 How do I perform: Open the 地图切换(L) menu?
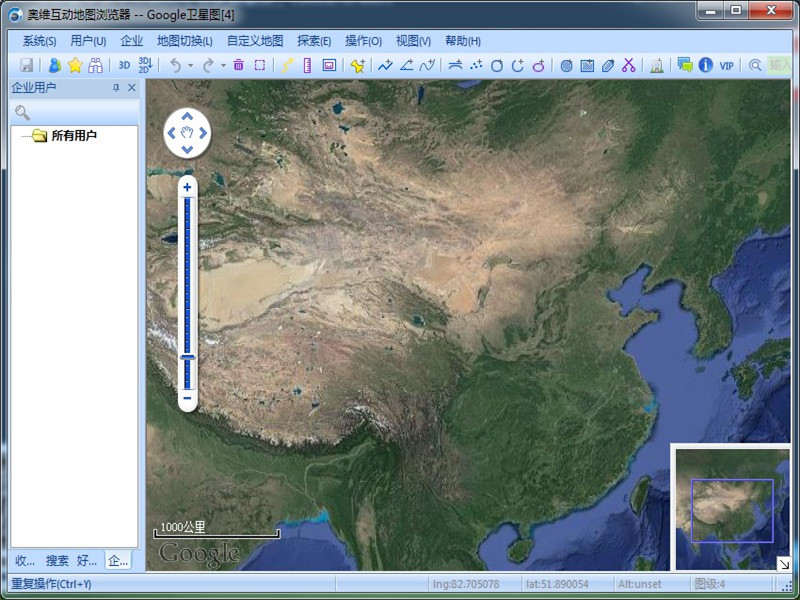185,41
